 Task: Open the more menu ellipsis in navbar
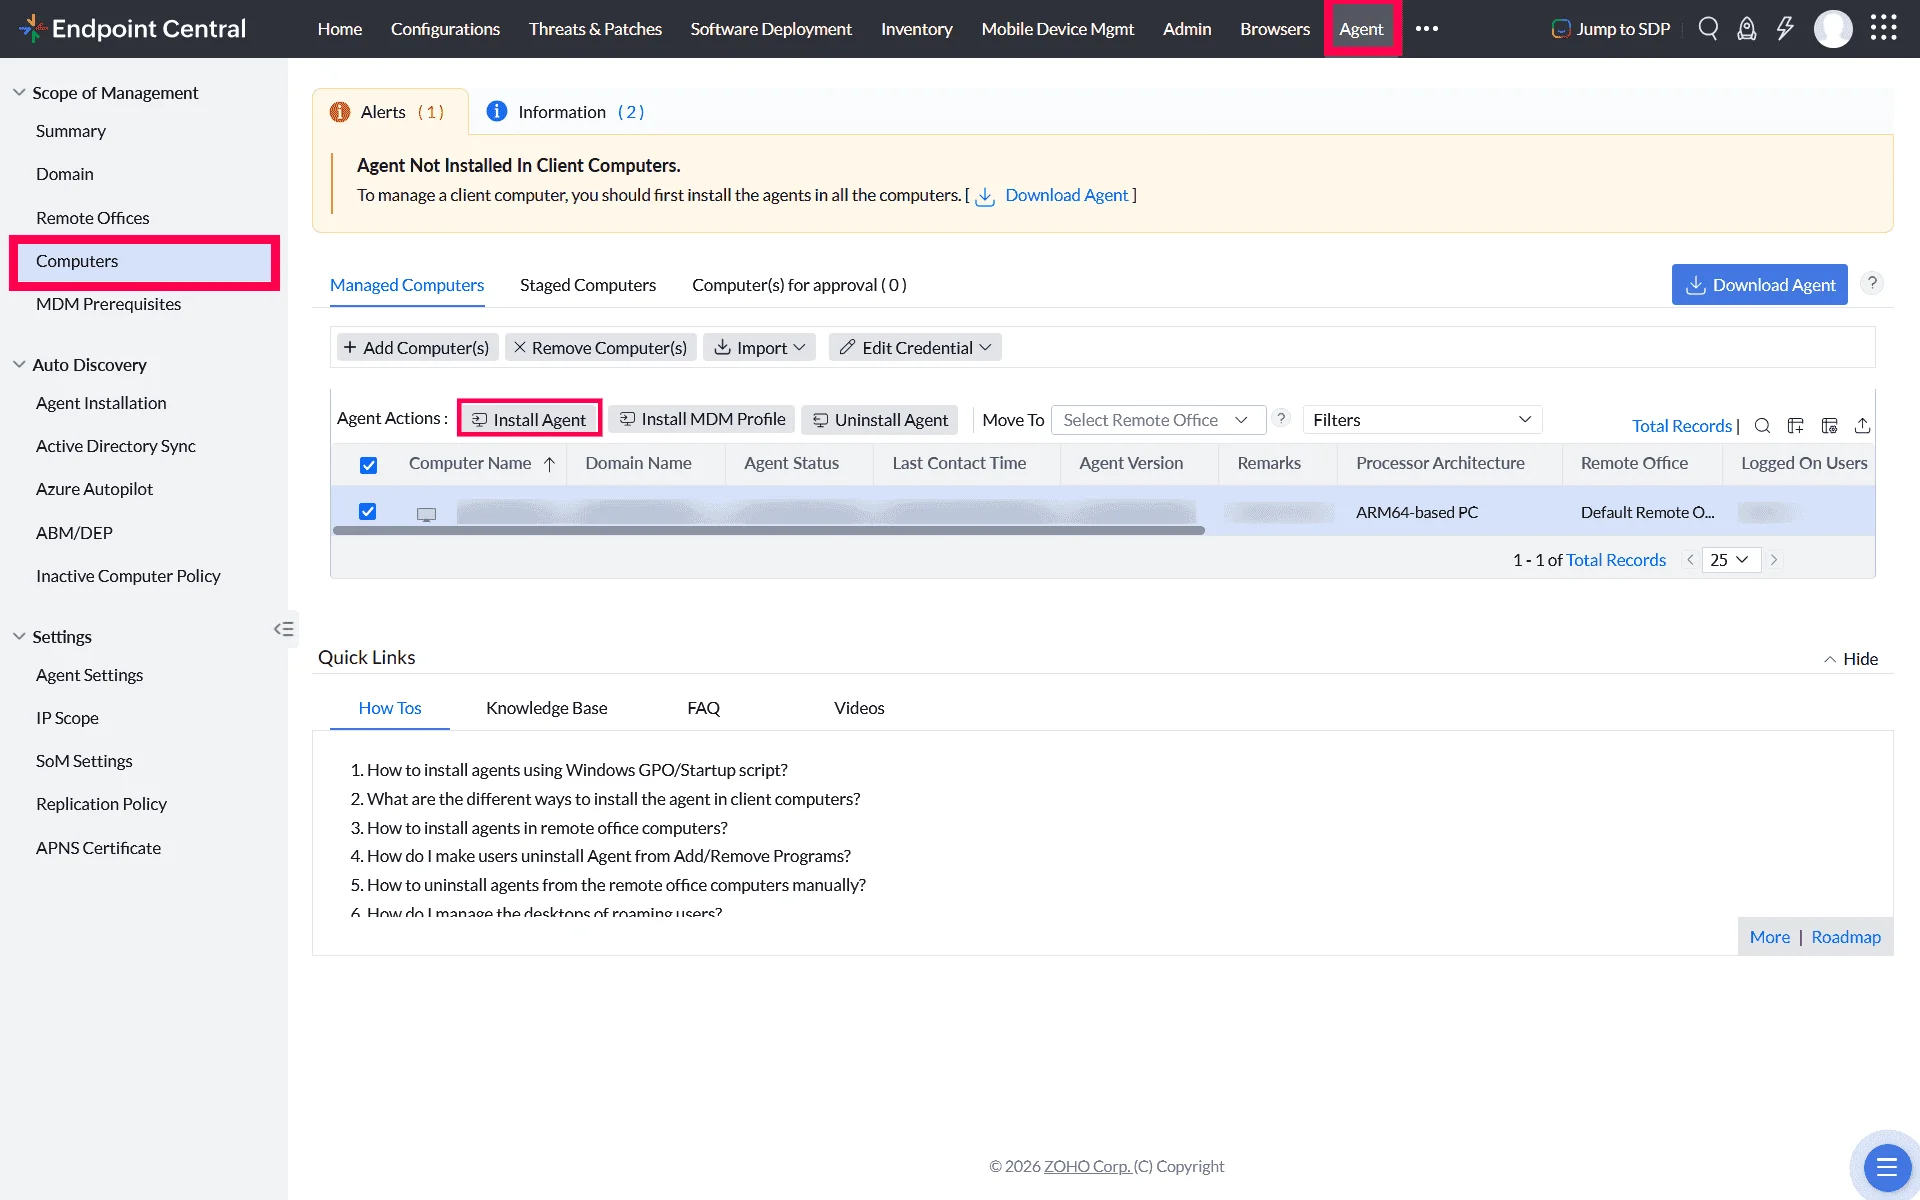pyautogui.click(x=1427, y=29)
